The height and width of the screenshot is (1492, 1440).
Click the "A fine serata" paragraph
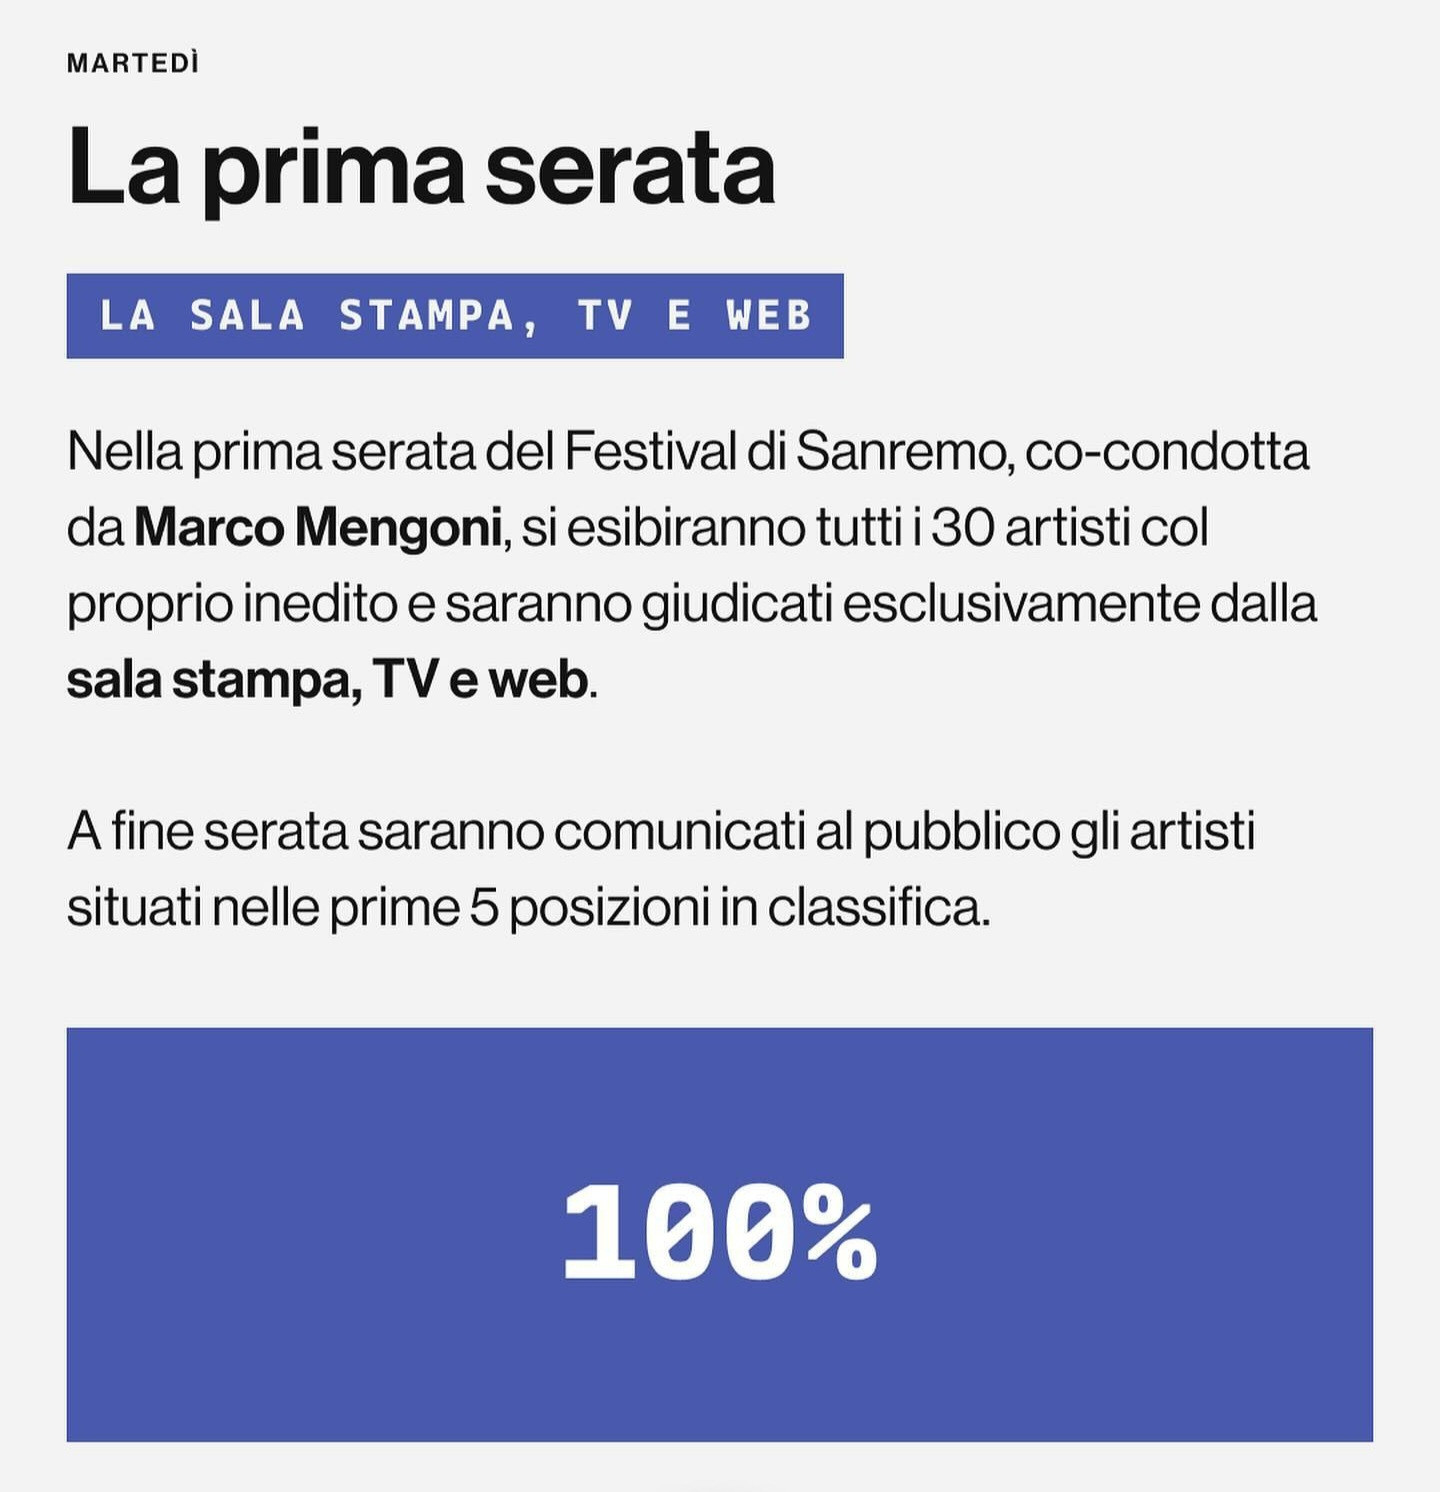(x=661, y=870)
